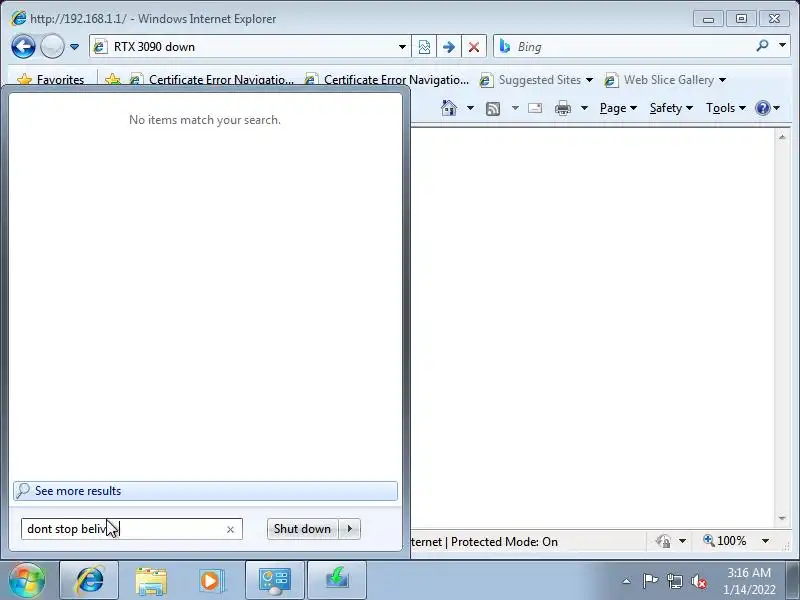
Task: Open the recent pages dropdown arrow
Action: pyautogui.click(x=74, y=47)
